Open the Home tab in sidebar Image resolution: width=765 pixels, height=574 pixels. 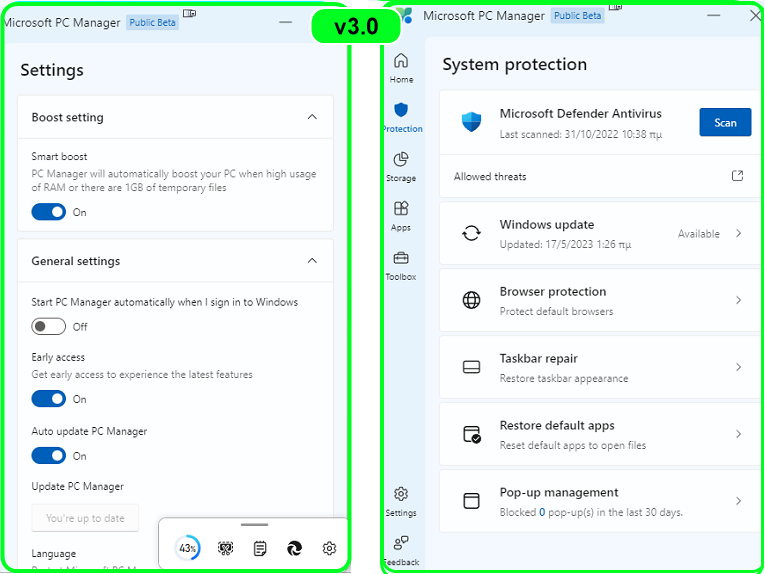401,68
